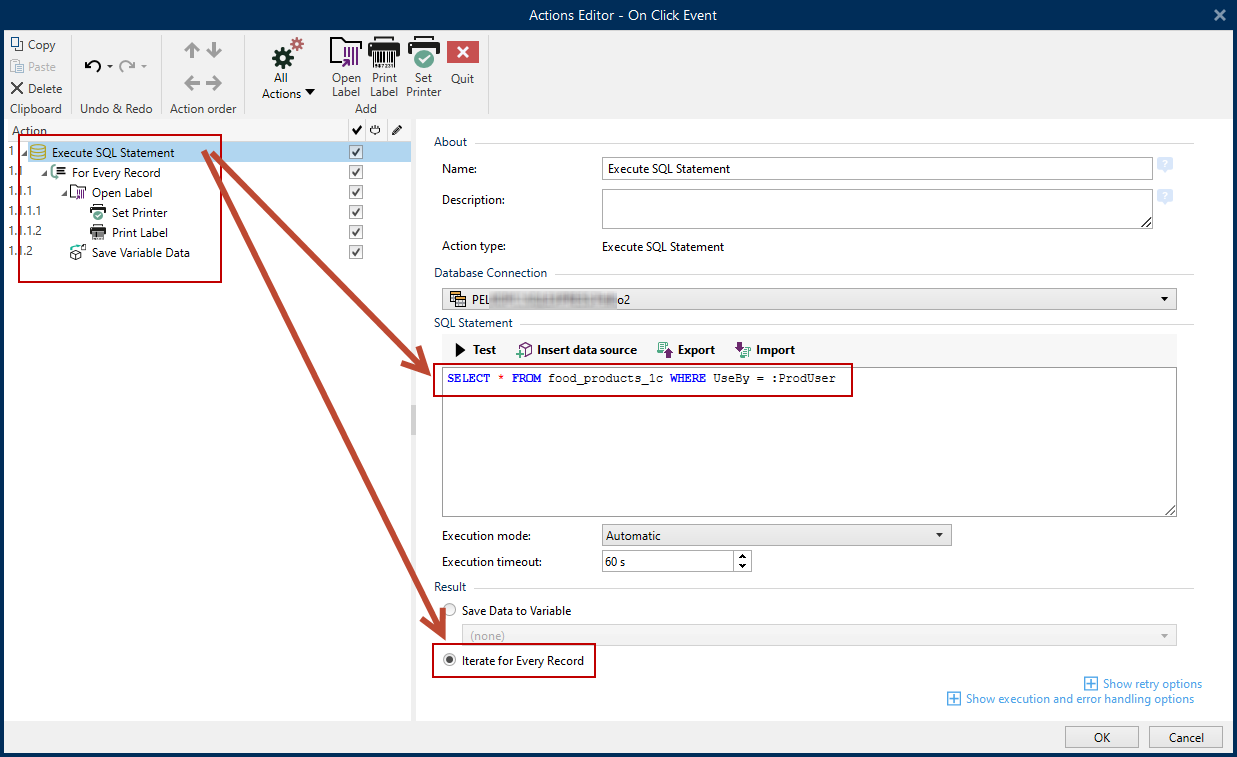Image resolution: width=1237 pixels, height=757 pixels.
Task: Select the Print Label tree item
Action: point(139,233)
